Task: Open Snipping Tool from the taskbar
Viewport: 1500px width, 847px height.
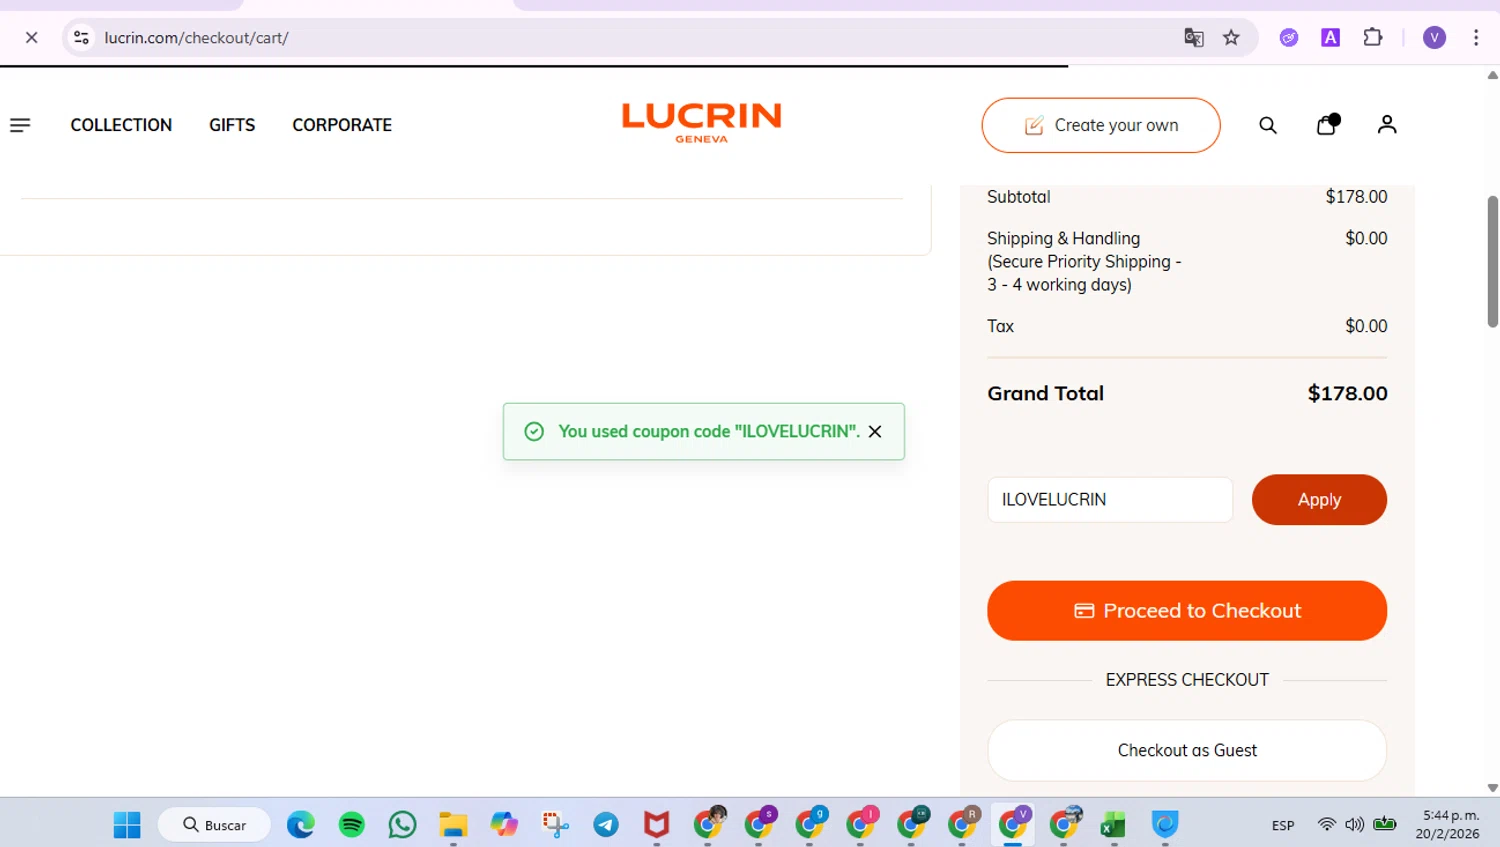Action: point(555,825)
